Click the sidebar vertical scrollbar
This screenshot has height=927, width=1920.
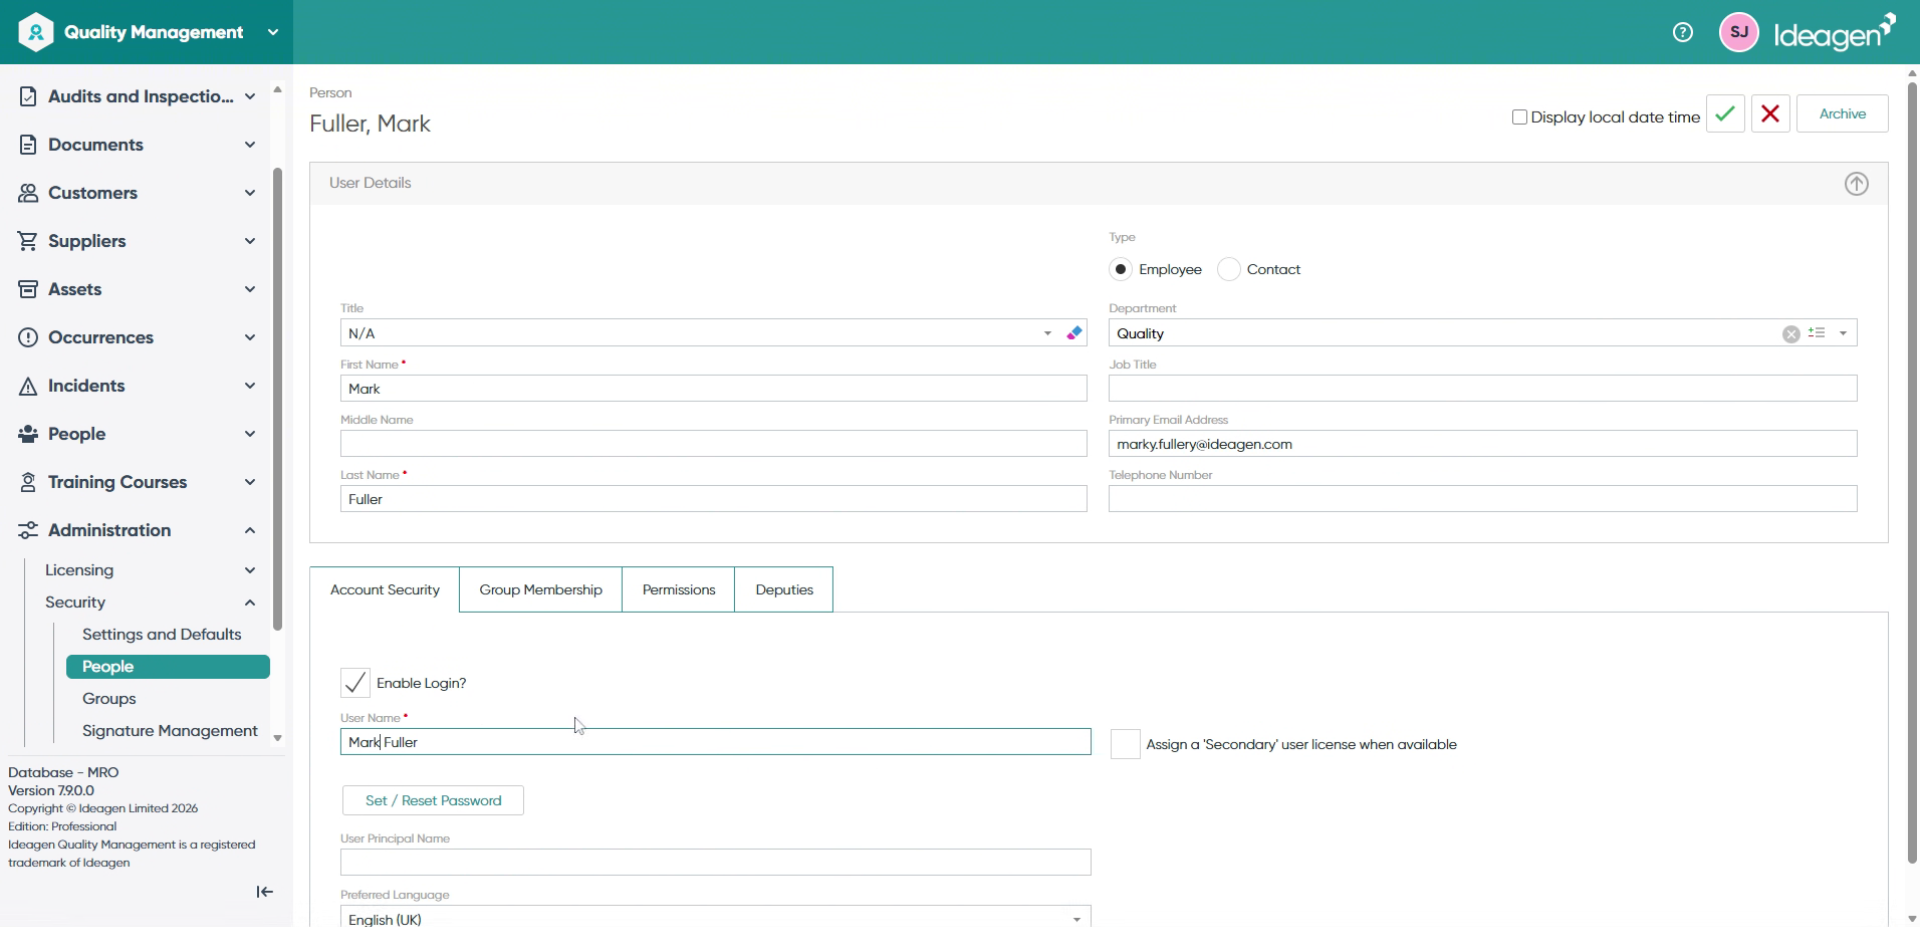point(277,400)
